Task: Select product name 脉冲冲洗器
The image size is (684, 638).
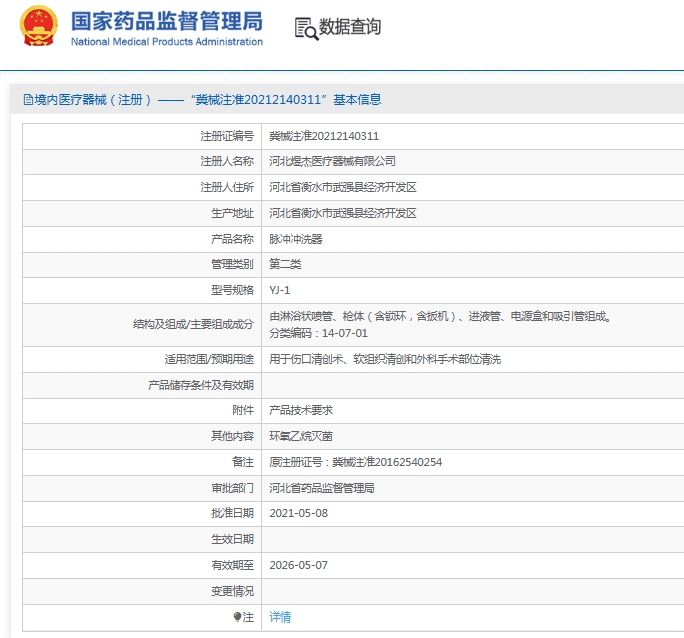Action: click(x=296, y=239)
